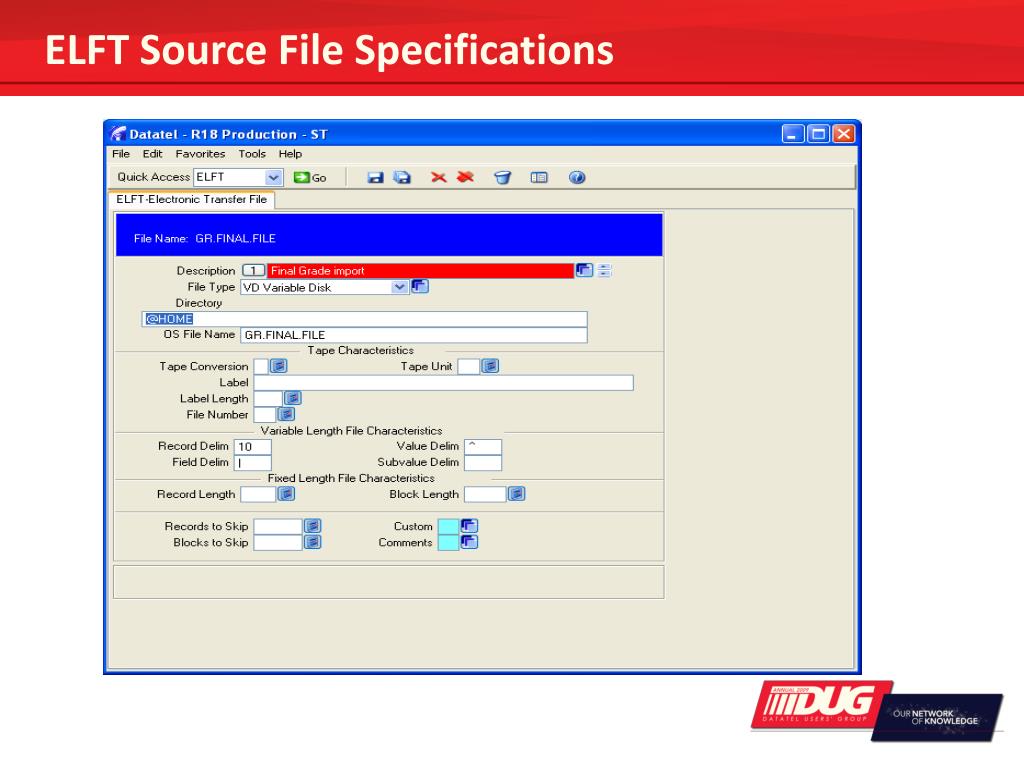Close the Datatel window

[x=843, y=134]
